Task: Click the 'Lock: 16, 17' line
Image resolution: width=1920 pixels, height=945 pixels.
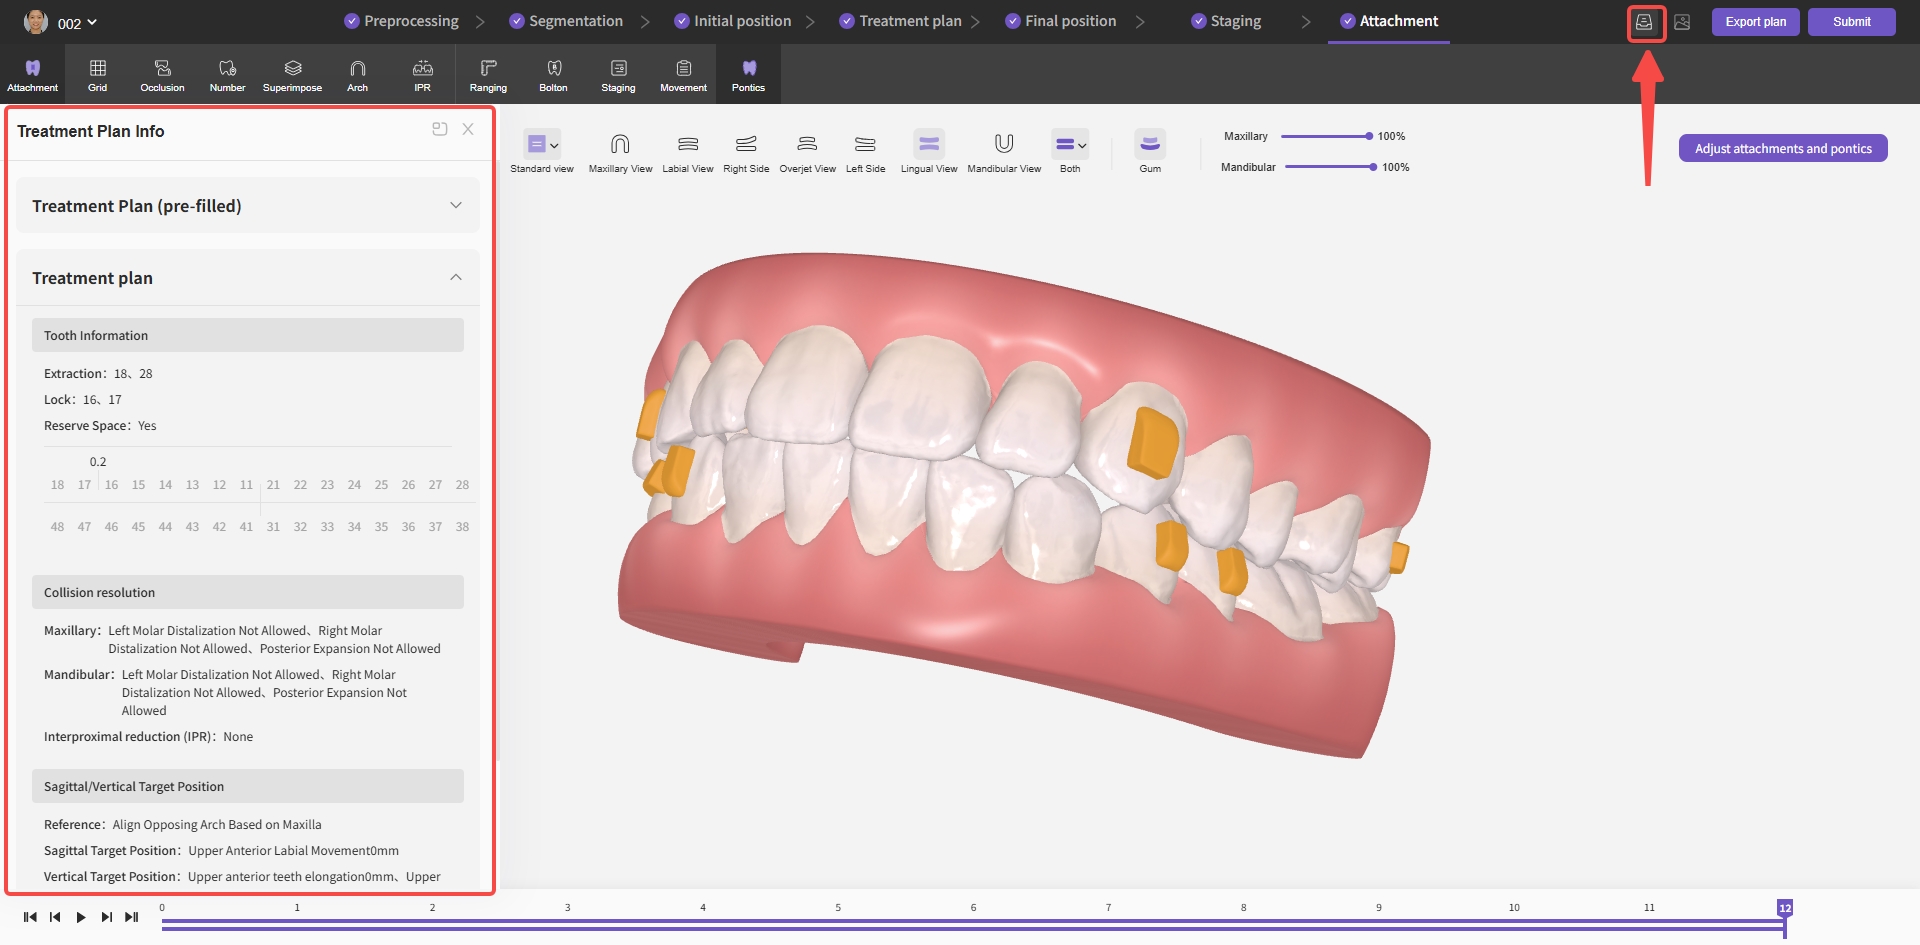Action: pyautogui.click(x=83, y=400)
